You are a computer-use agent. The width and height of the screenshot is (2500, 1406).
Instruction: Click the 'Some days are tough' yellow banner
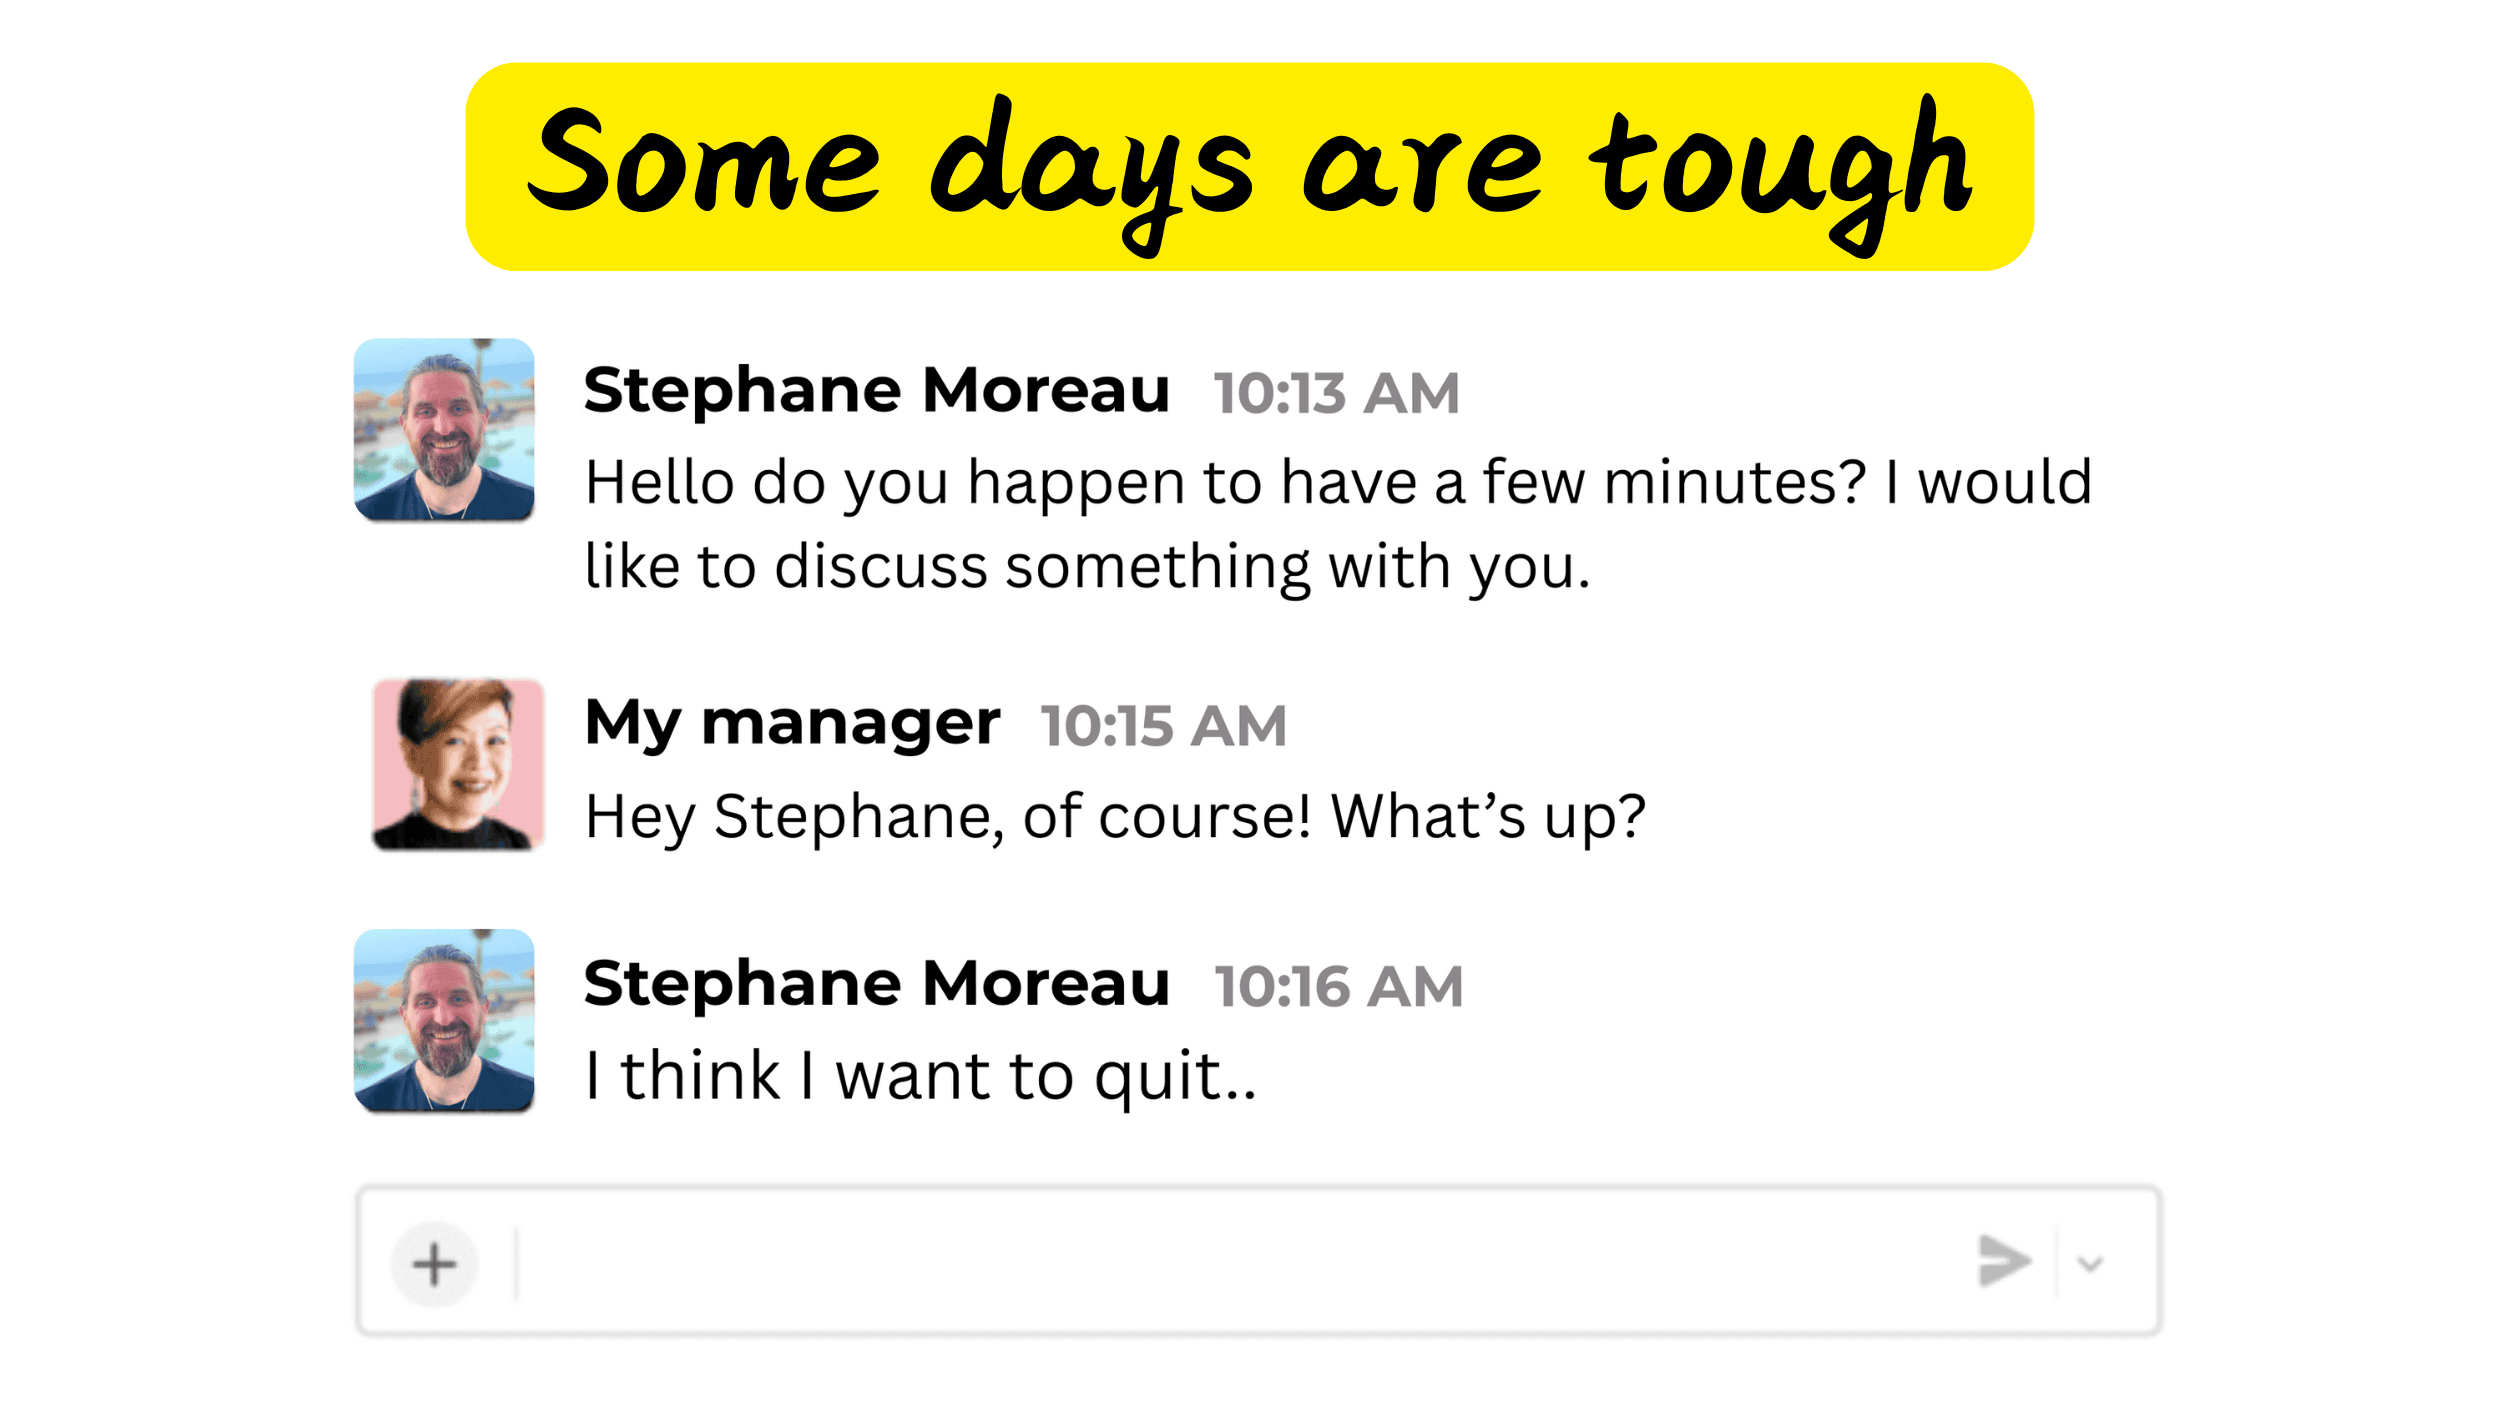1249,167
